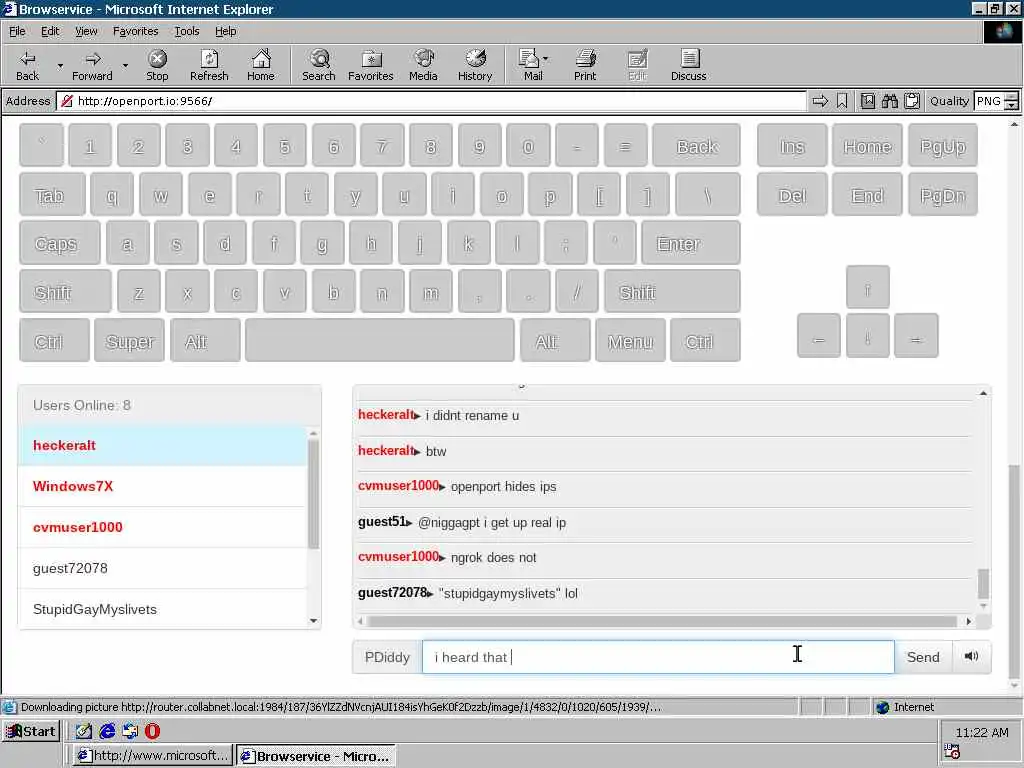Click the speaker sound icon beside Send
Viewport: 1024px width, 768px height.
pos(971,656)
